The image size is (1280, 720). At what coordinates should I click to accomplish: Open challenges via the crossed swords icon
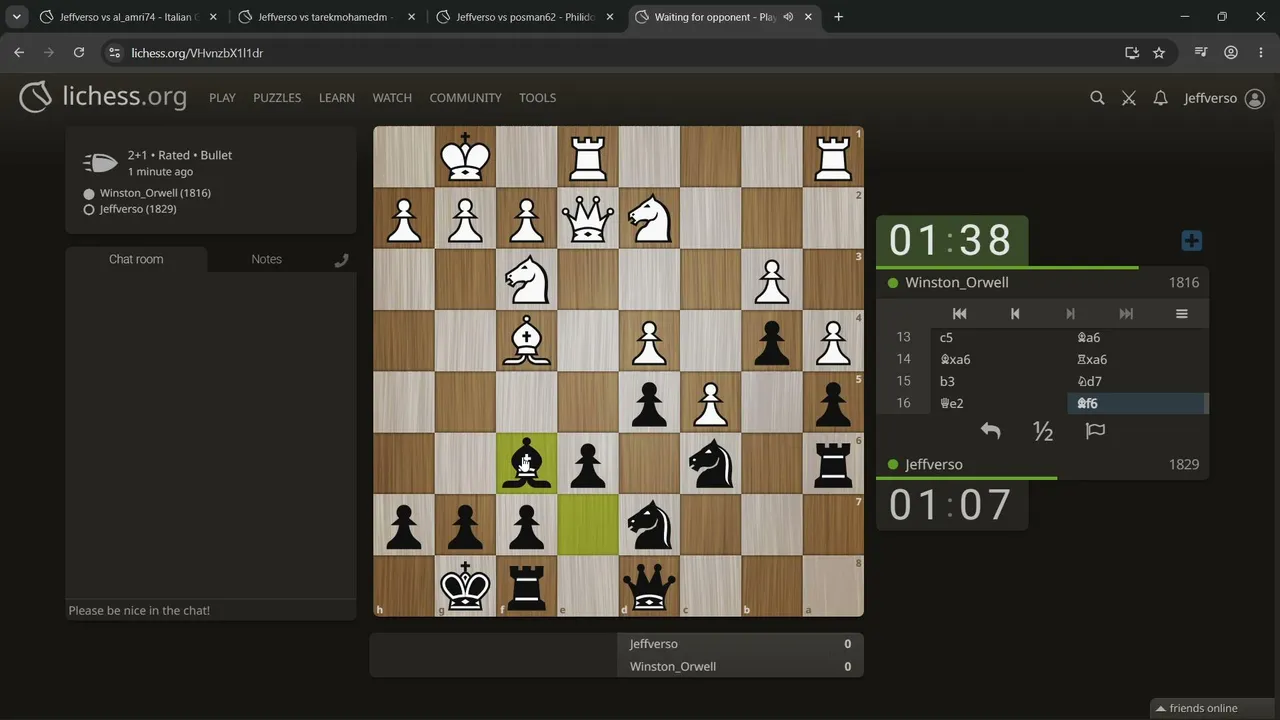[x=1129, y=98]
